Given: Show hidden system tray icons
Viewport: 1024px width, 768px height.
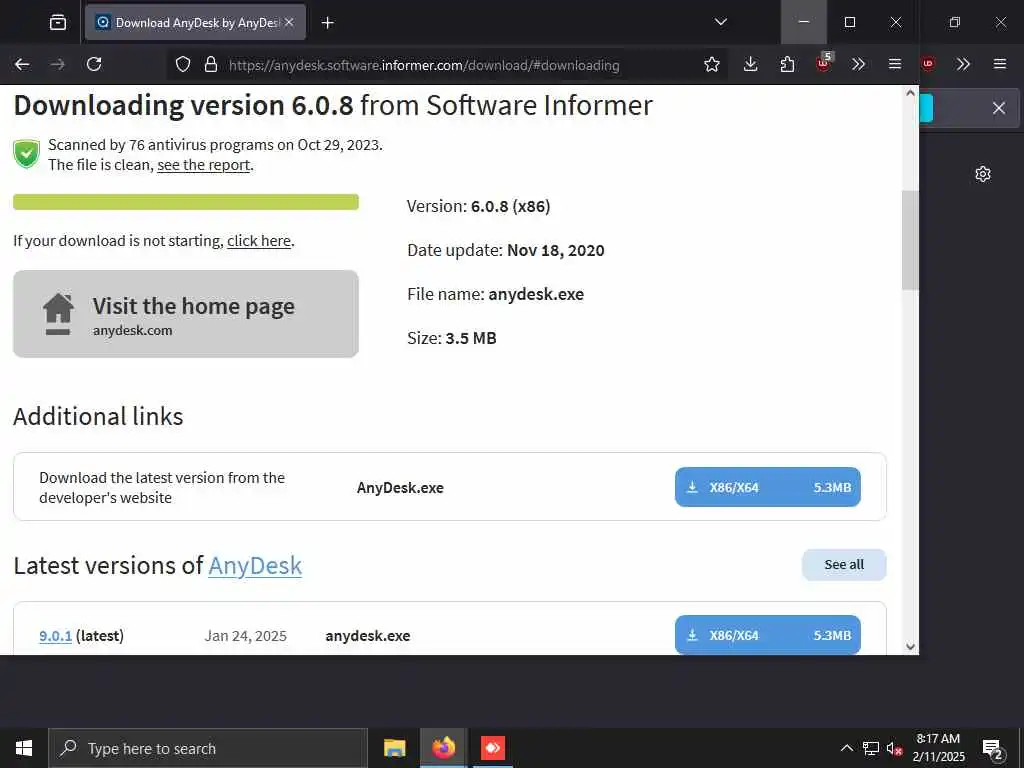Looking at the screenshot, I should click(x=846, y=748).
